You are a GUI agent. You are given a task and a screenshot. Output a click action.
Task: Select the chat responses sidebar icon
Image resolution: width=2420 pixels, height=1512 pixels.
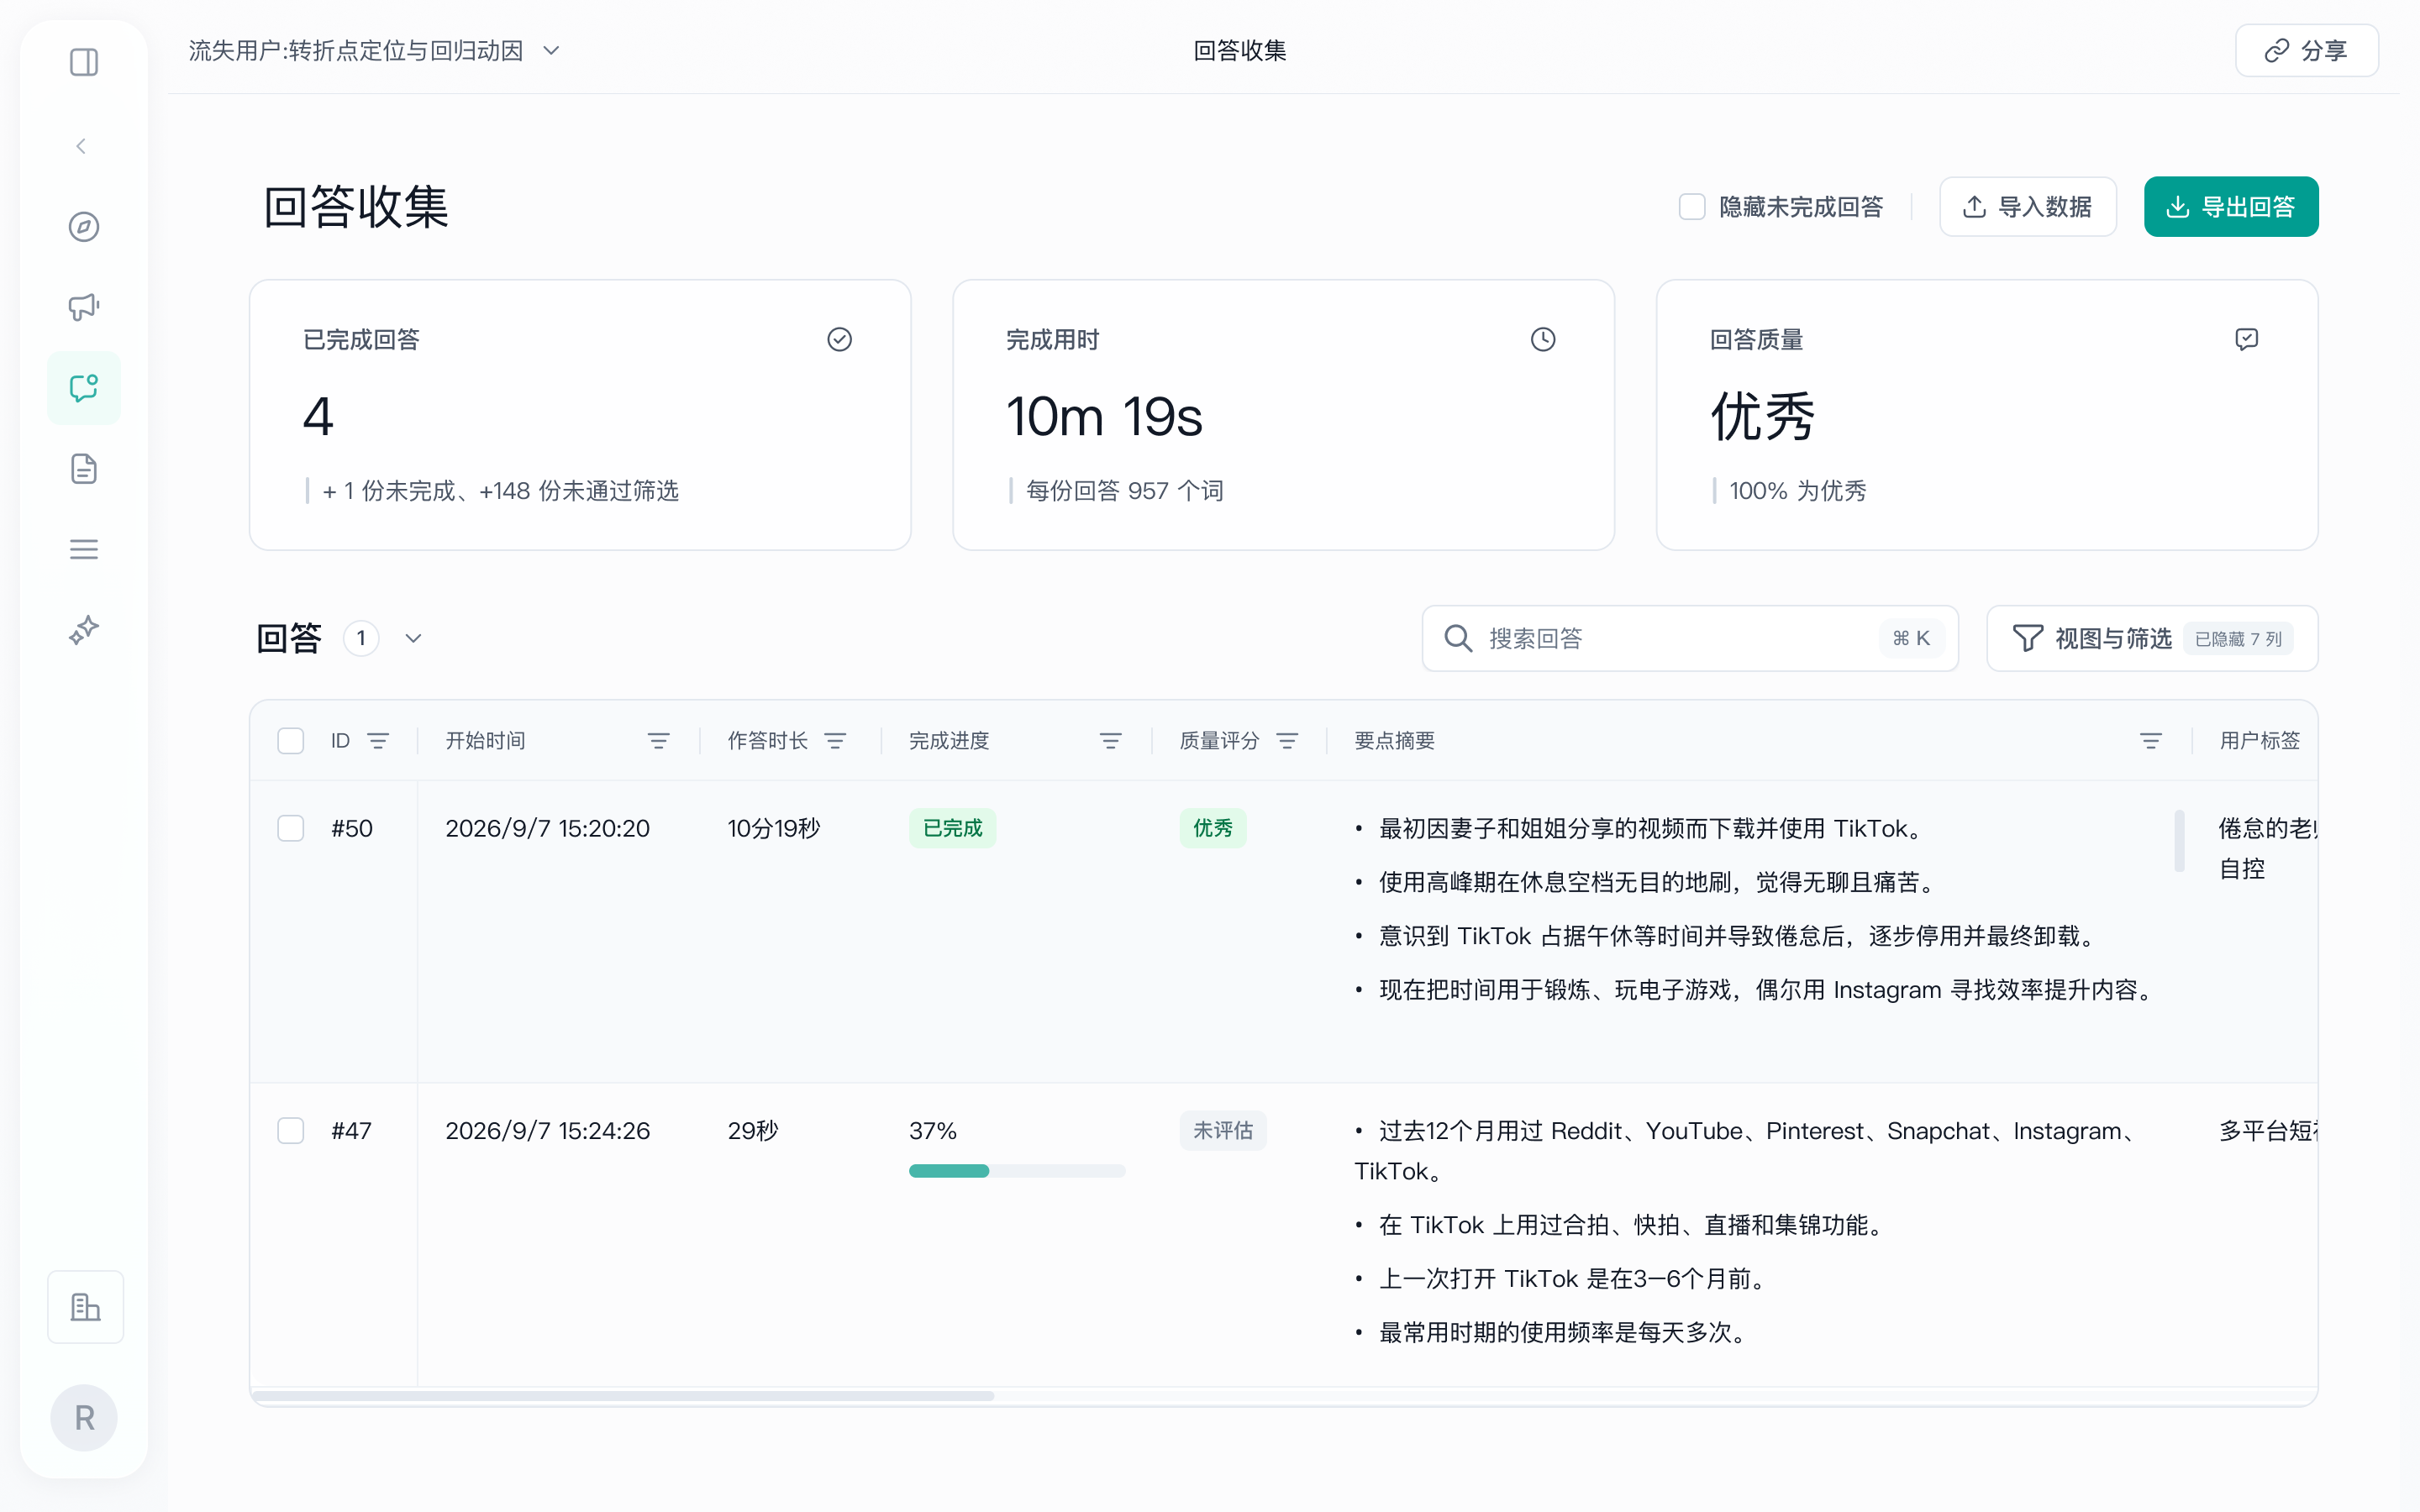tap(84, 388)
